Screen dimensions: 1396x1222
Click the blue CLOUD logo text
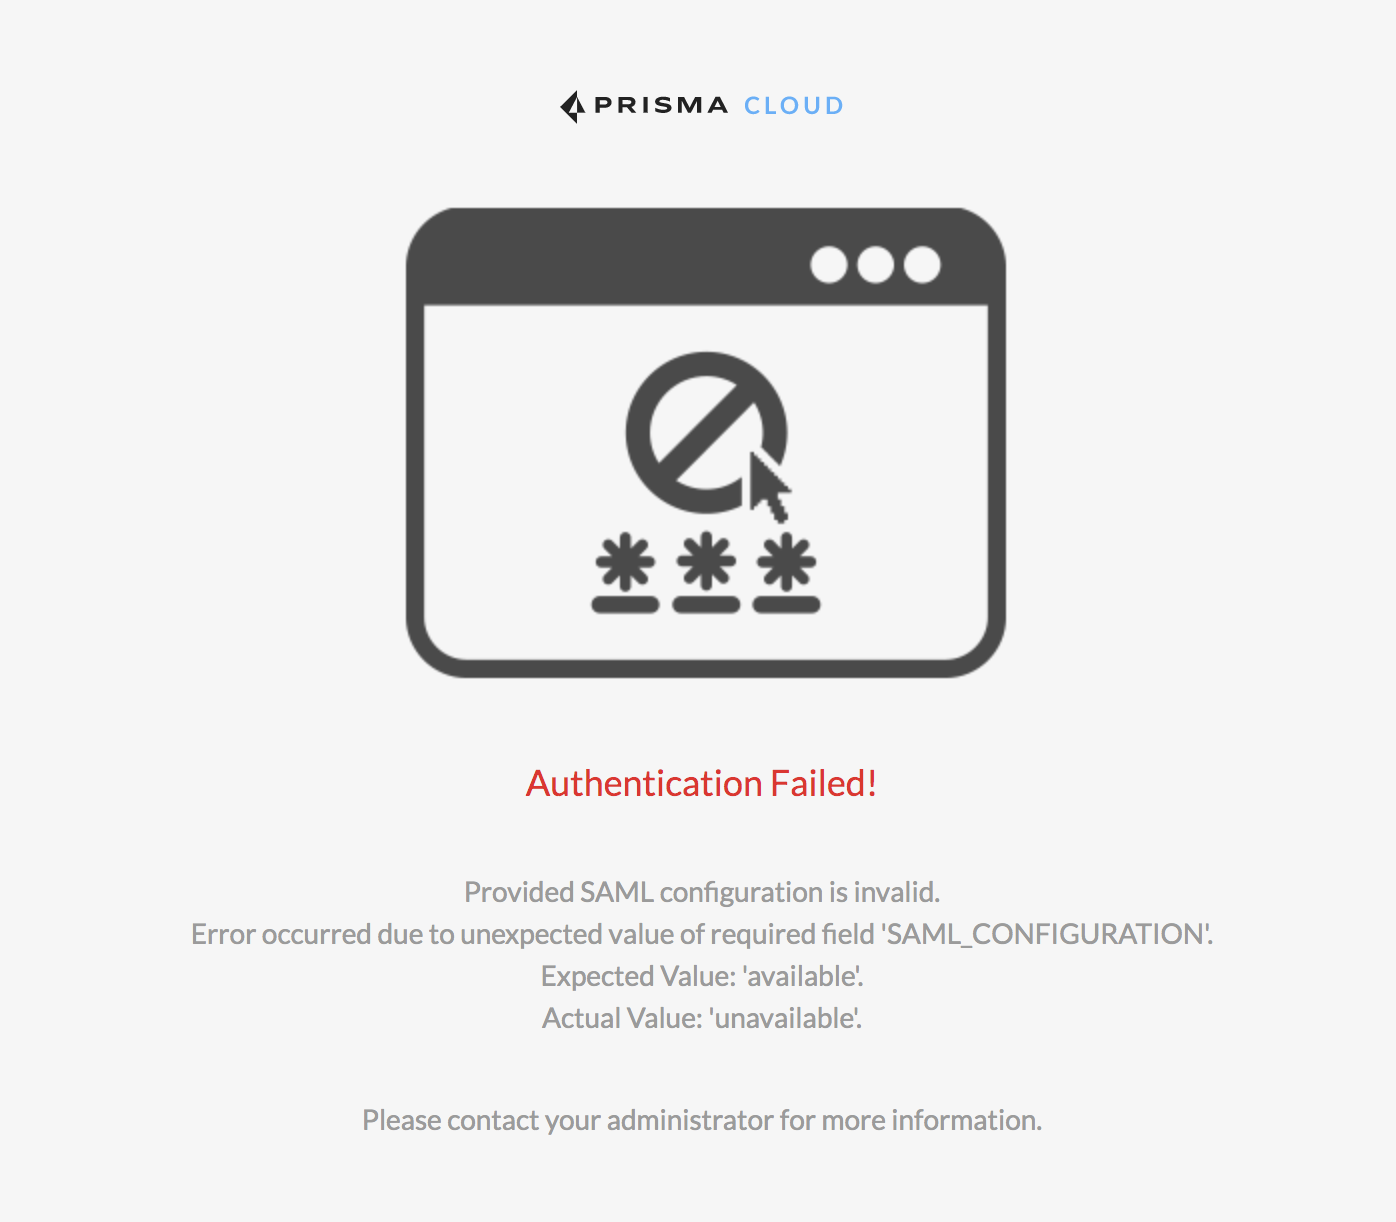coord(794,105)
